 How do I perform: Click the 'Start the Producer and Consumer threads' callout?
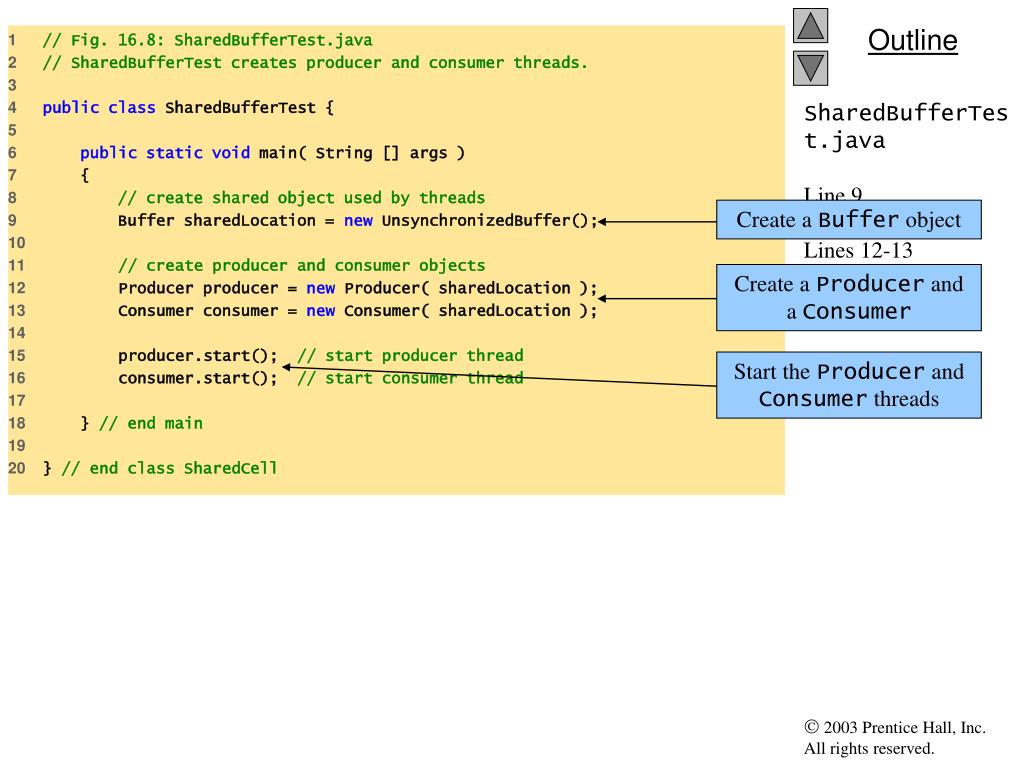[x=848, y=385]
